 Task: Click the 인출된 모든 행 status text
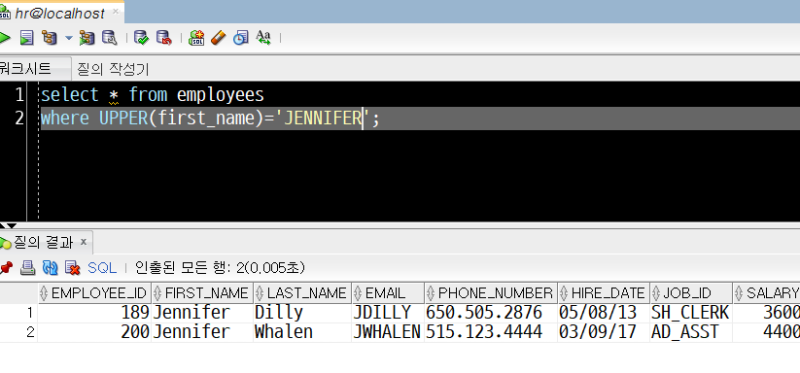[x=220, y=267]
